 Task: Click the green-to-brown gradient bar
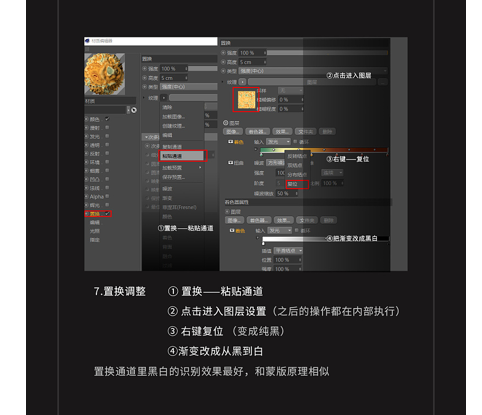tap(323, 150)
